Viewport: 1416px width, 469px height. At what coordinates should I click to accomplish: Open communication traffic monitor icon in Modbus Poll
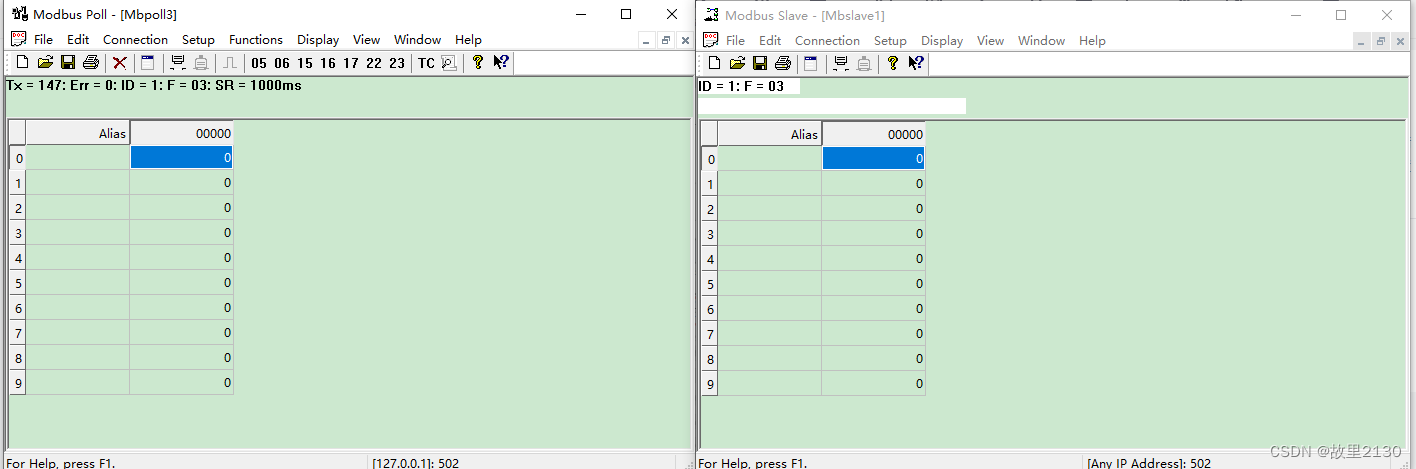pyautogui.click(x=449, y=63)
